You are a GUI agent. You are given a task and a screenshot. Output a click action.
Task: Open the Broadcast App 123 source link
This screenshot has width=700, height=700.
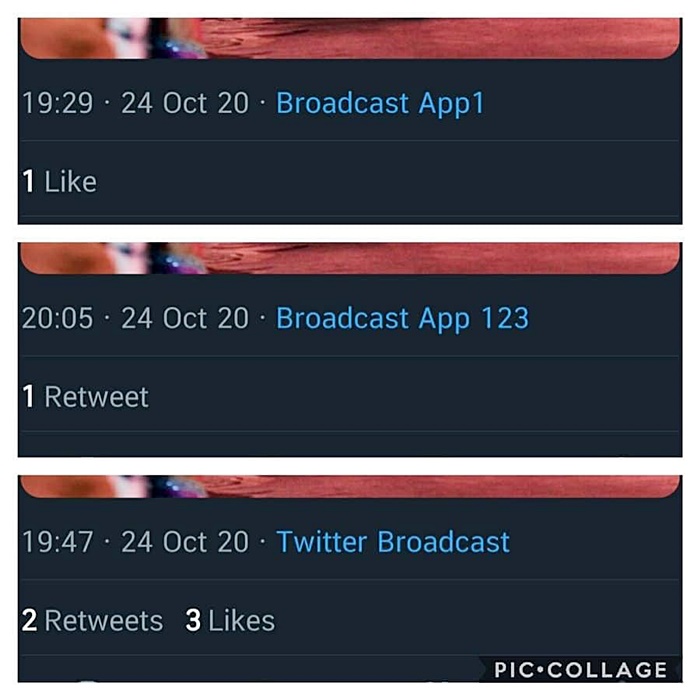[x=402, y=319]
